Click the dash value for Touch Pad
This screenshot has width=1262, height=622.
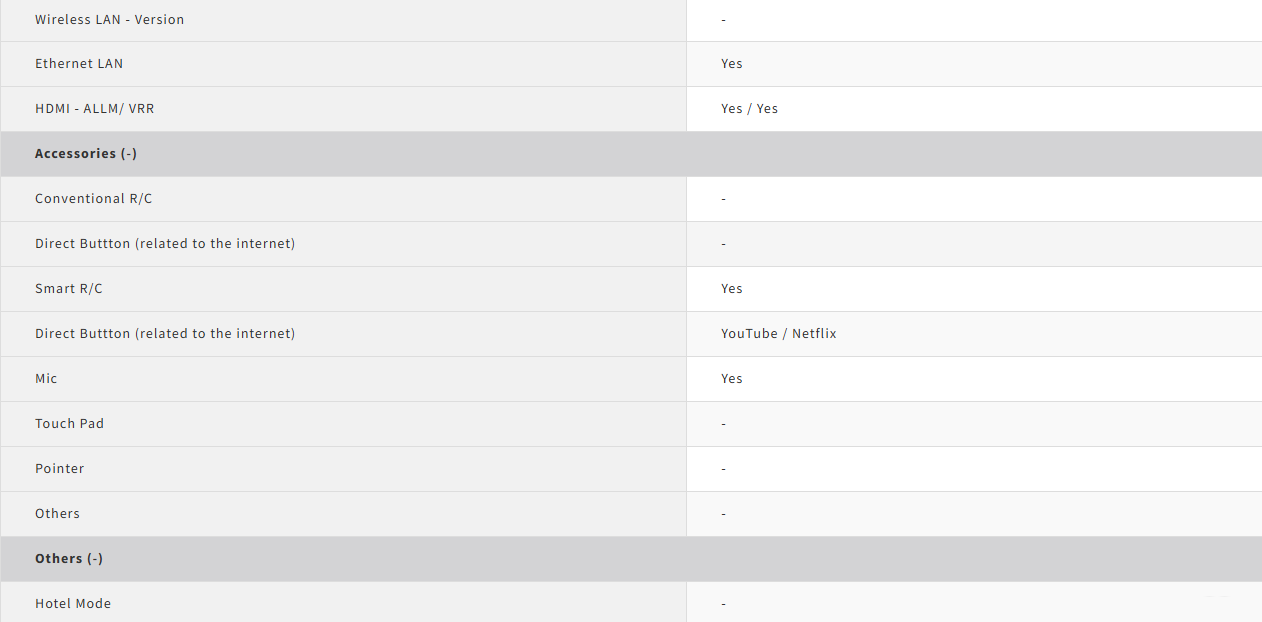[723, 424]
